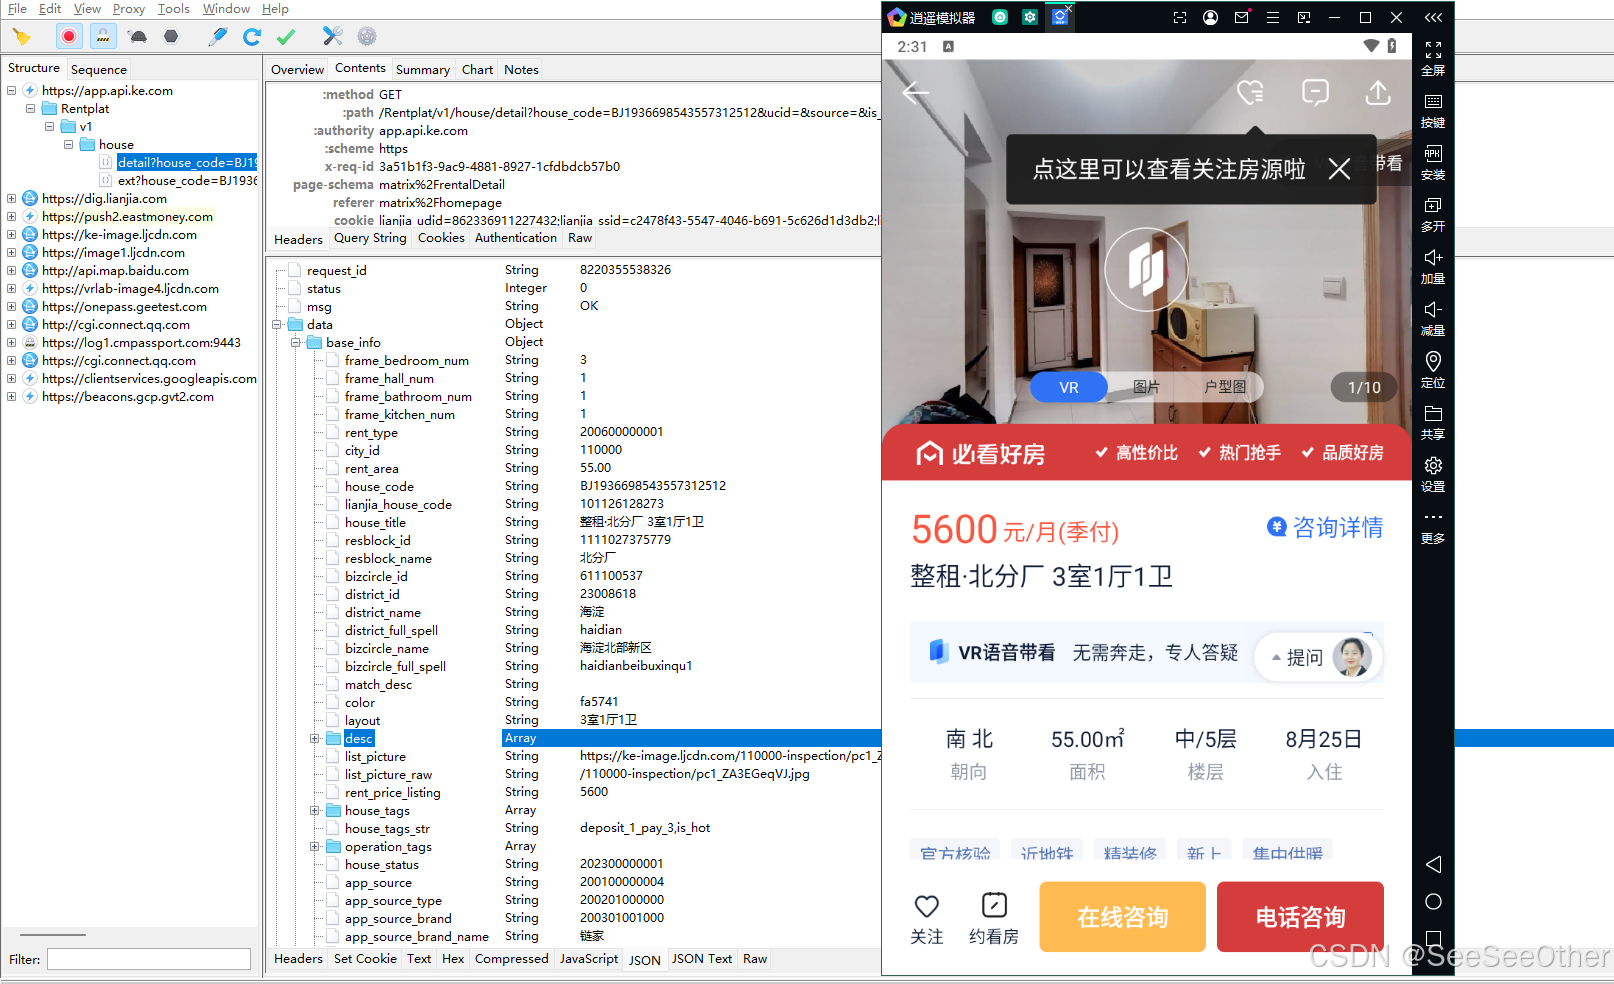Tap the 约看房 calendar button
1614x984 pixels.
994,918
